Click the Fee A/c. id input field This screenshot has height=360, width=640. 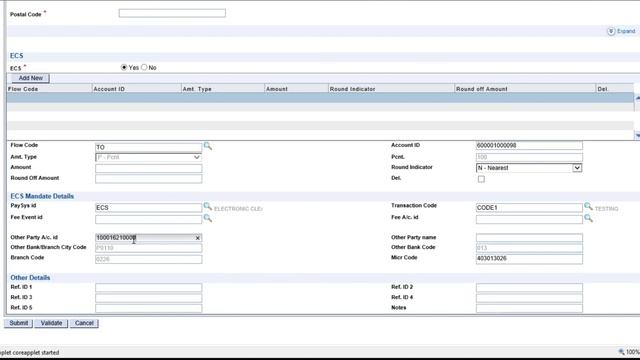[529, 219]
